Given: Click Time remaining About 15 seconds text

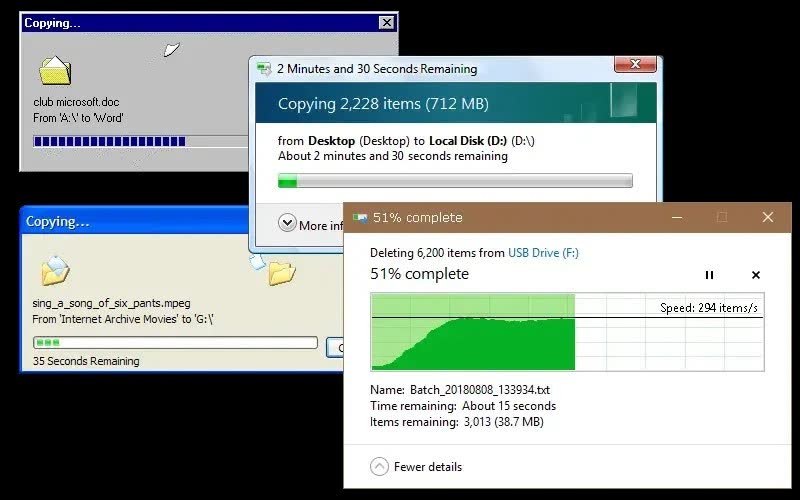Looking at the screenshot, I should [463, 406].
